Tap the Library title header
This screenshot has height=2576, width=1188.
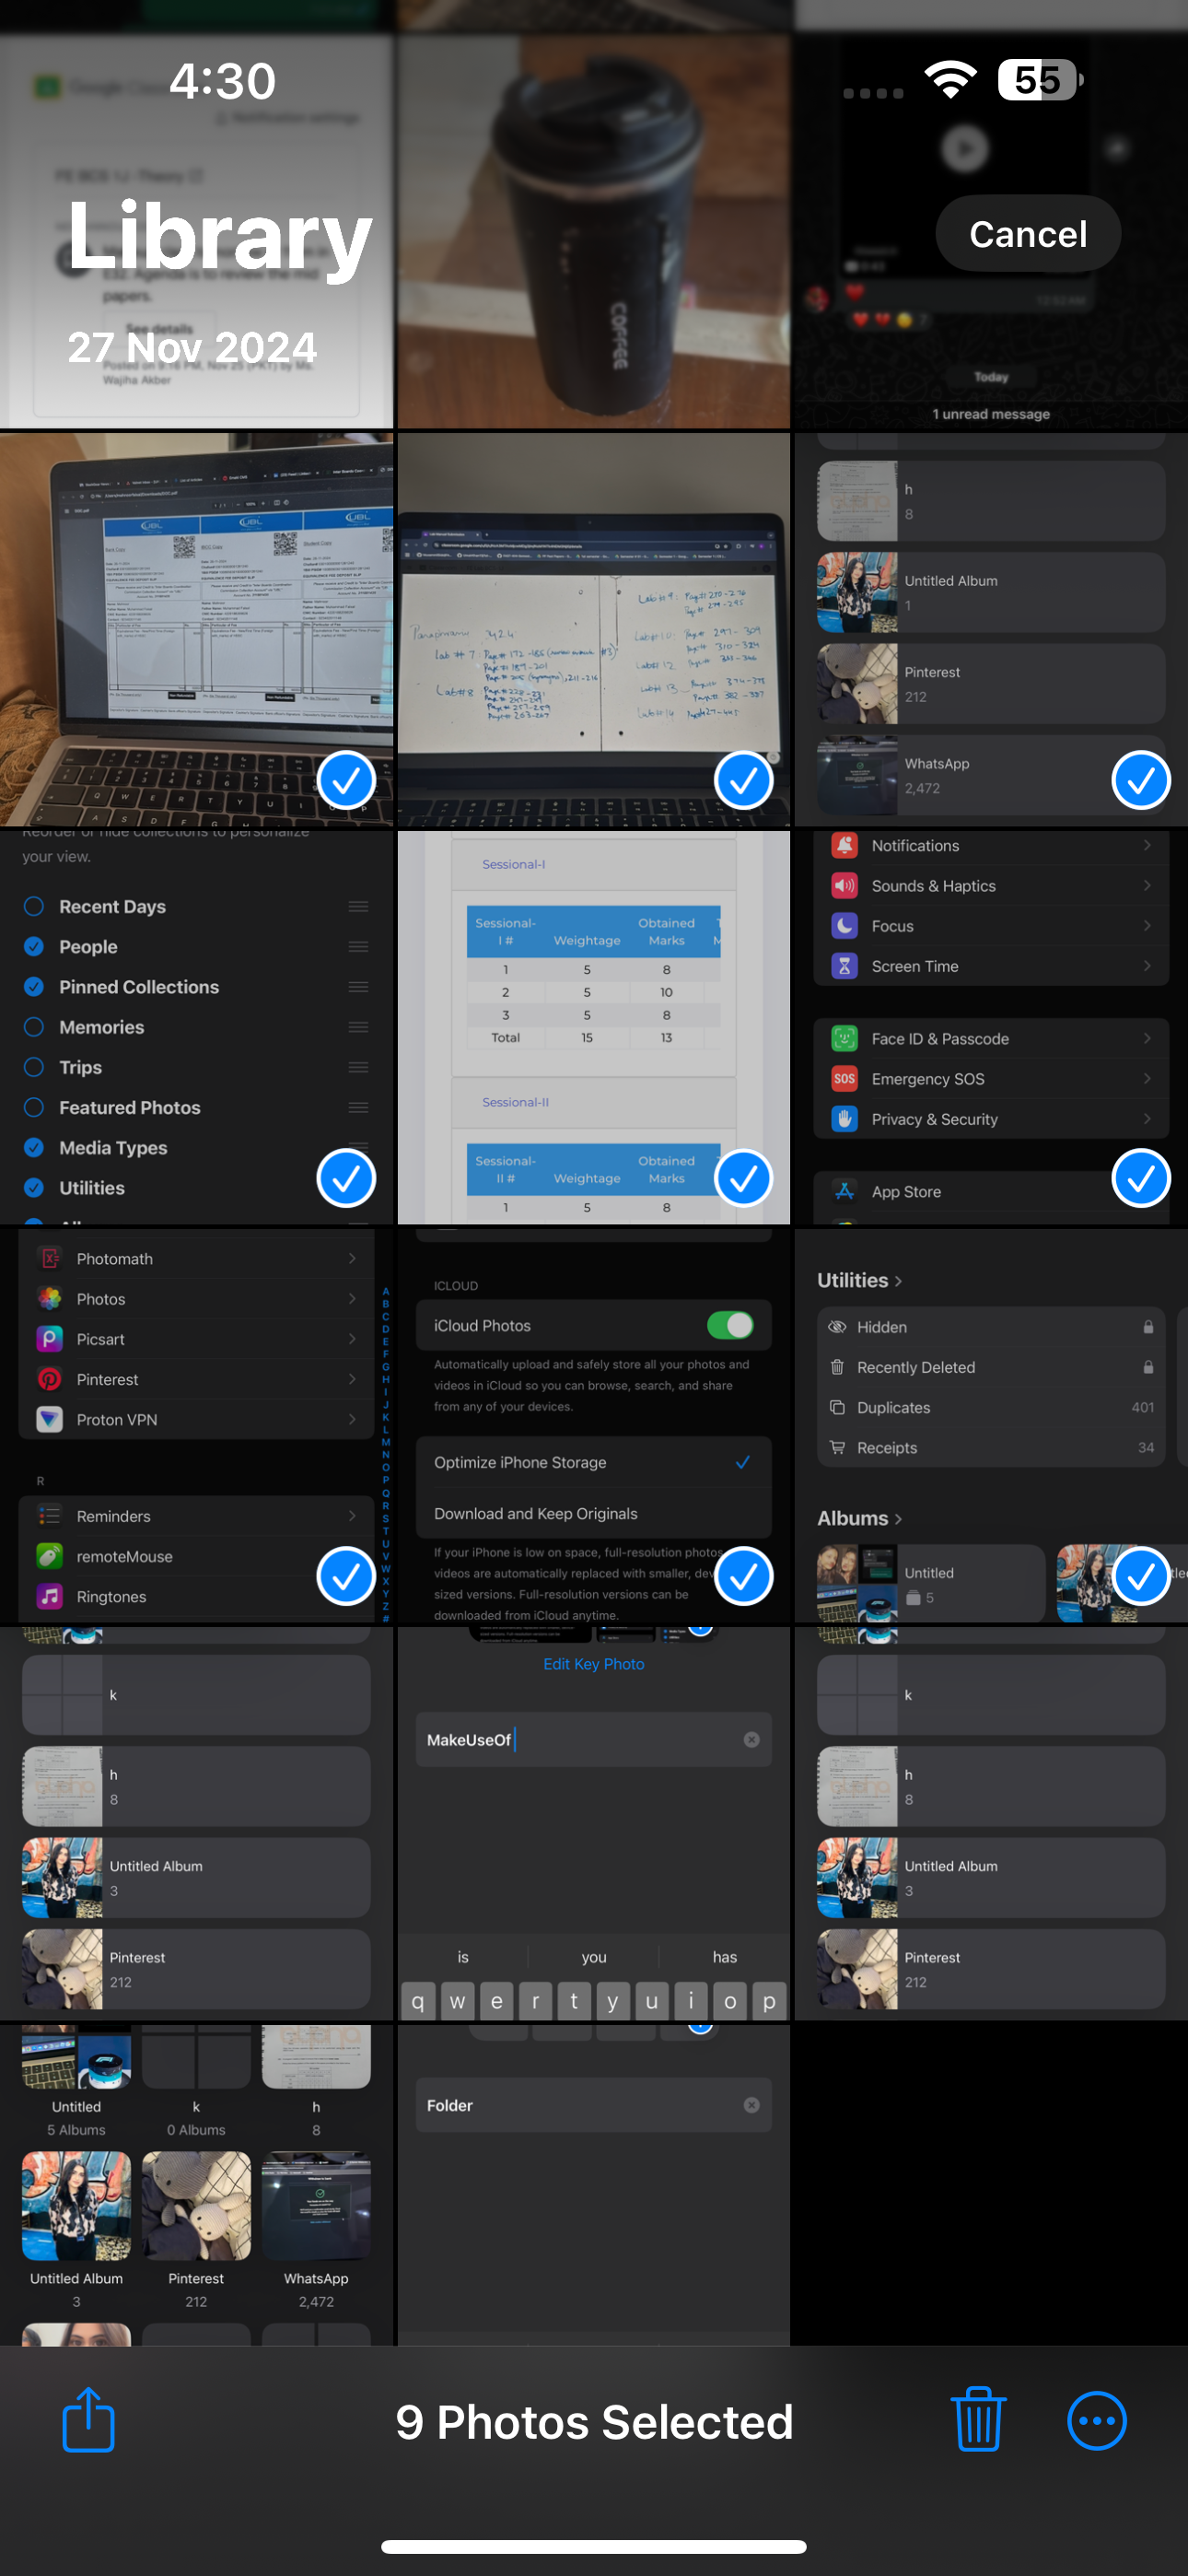click(220, 236)
